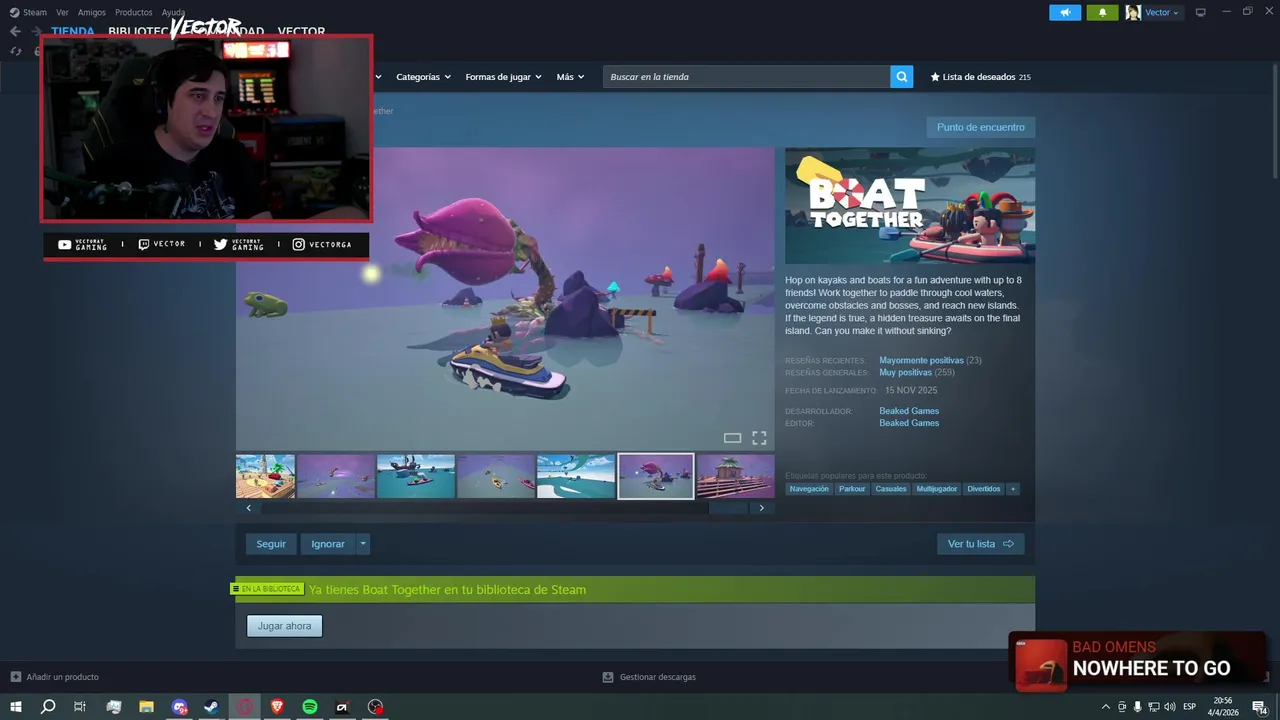Open the Steam announcements megaphone button
1280x720 pixels.
point(1065,12)
